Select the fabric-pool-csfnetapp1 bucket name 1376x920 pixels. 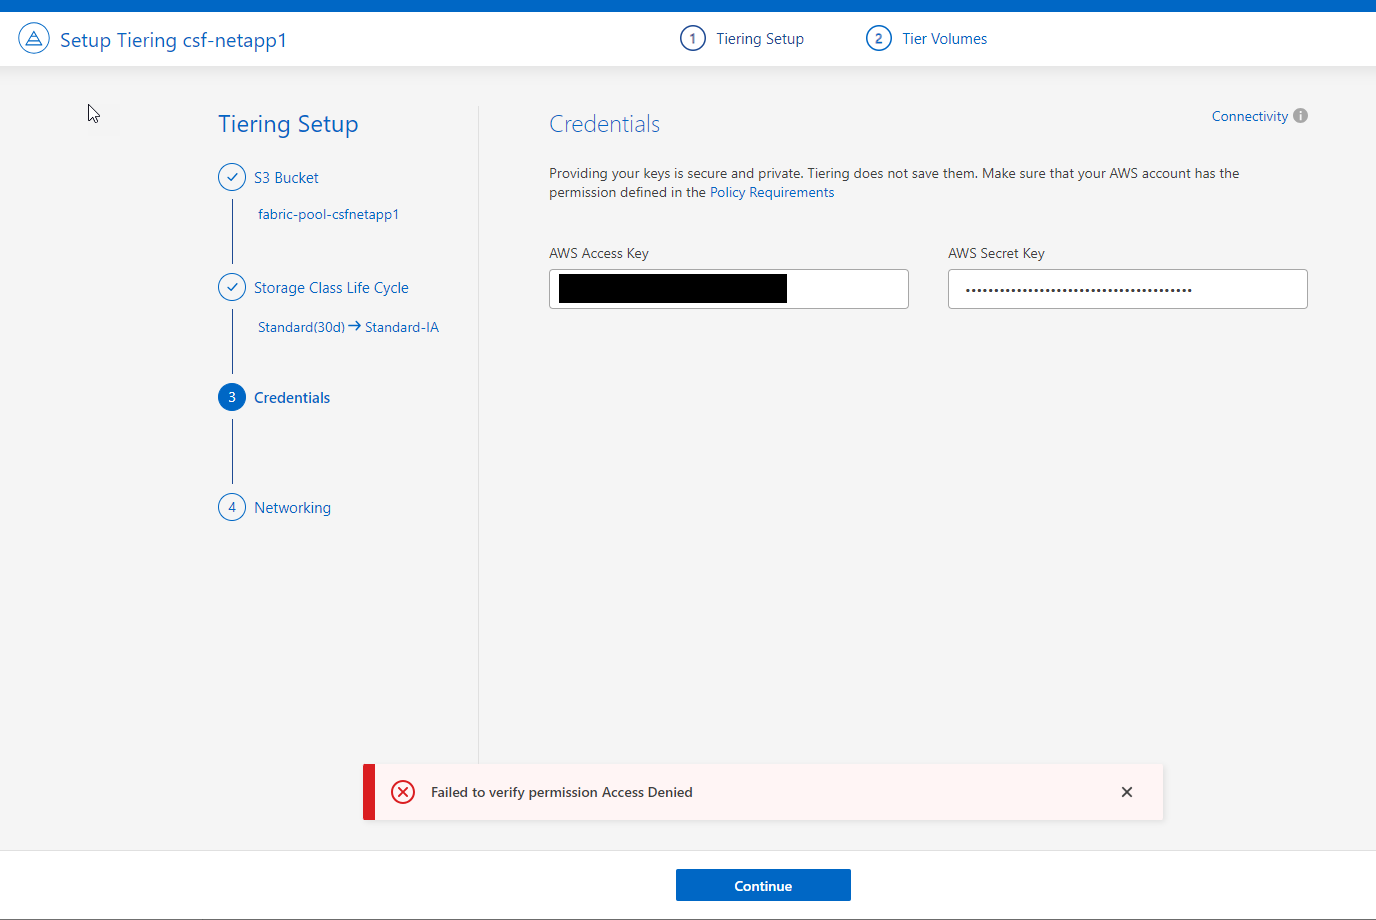pos(328,214)
